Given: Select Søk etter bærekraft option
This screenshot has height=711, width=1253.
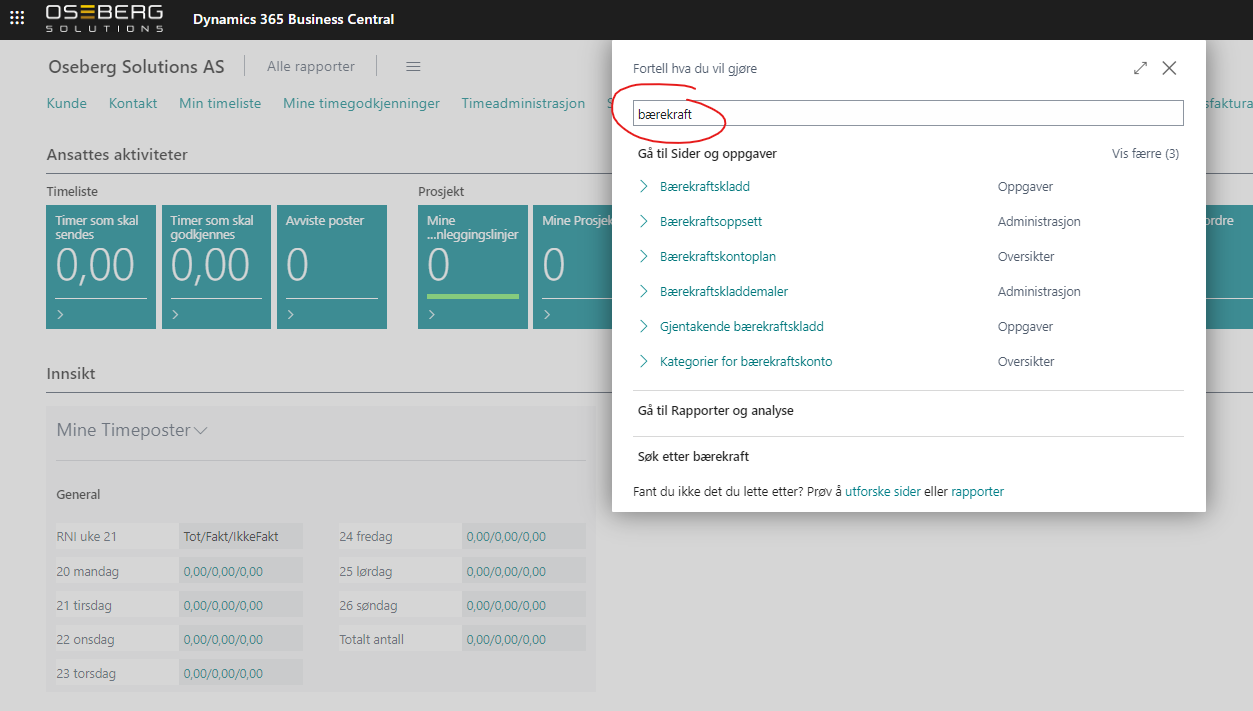Looking at the screenshot, I should pyautogui.click(x=693, y=457).
